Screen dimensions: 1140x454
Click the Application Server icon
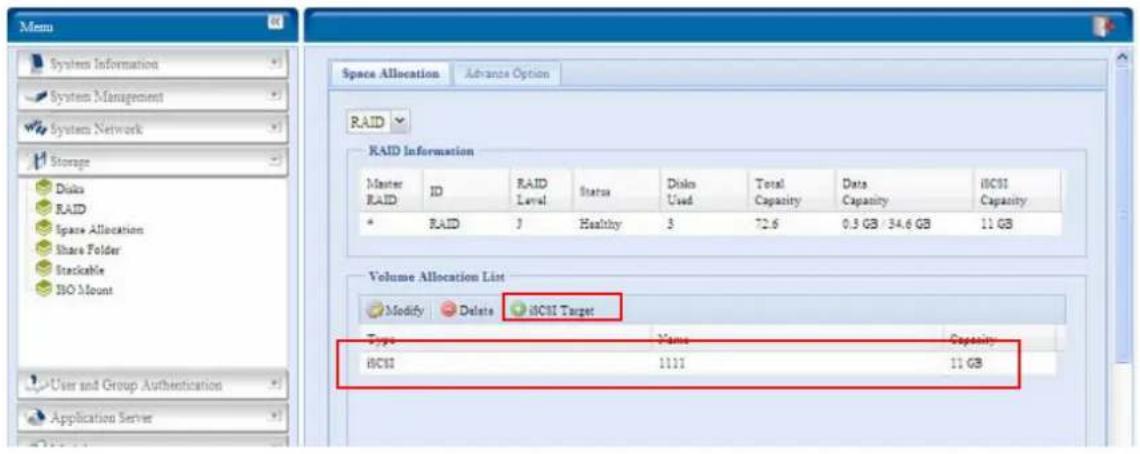pos(38,418)
